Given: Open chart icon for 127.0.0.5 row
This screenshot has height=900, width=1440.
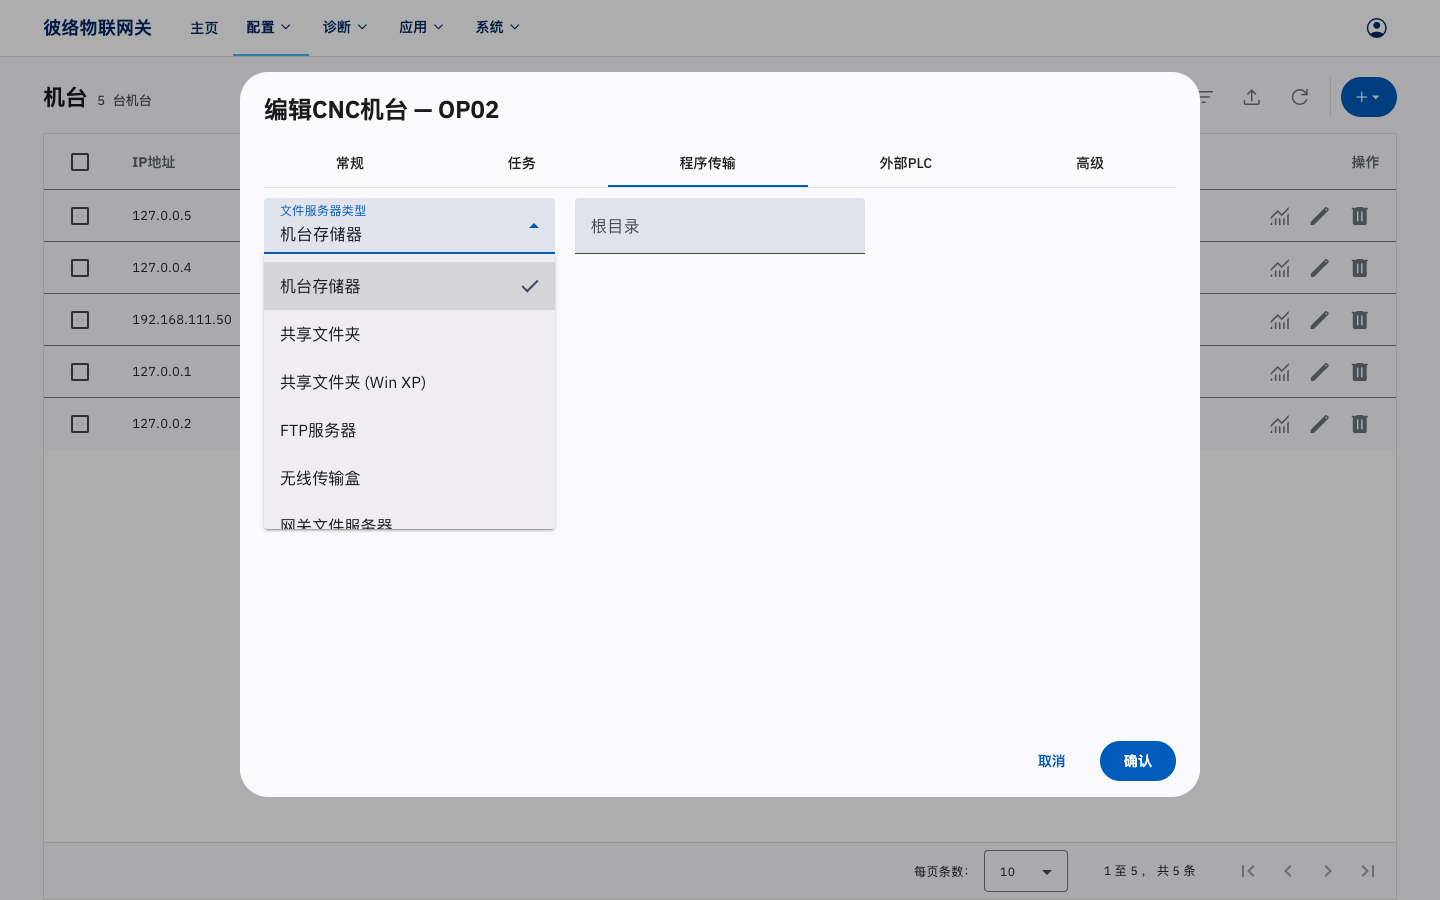Looking at the screenshot, I should tap(1280, 216).
